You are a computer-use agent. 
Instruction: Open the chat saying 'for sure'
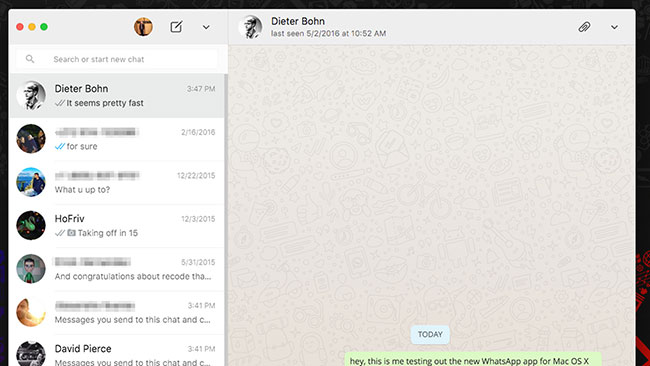(116, 139)
